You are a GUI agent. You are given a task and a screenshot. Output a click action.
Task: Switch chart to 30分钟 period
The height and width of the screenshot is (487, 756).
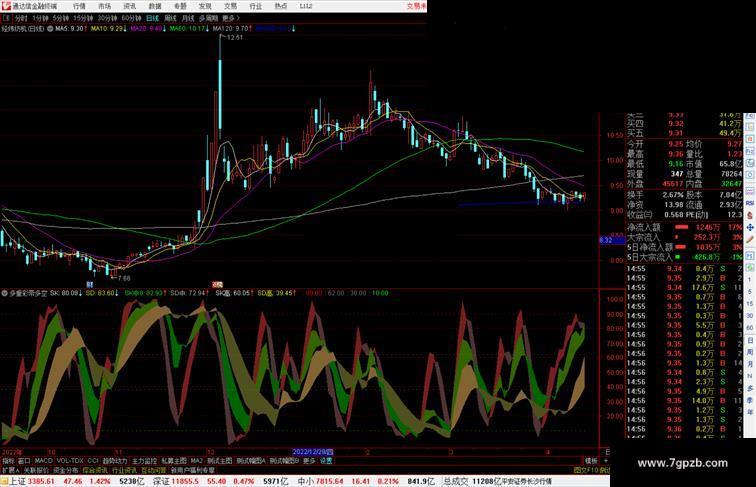coord(107,18)
